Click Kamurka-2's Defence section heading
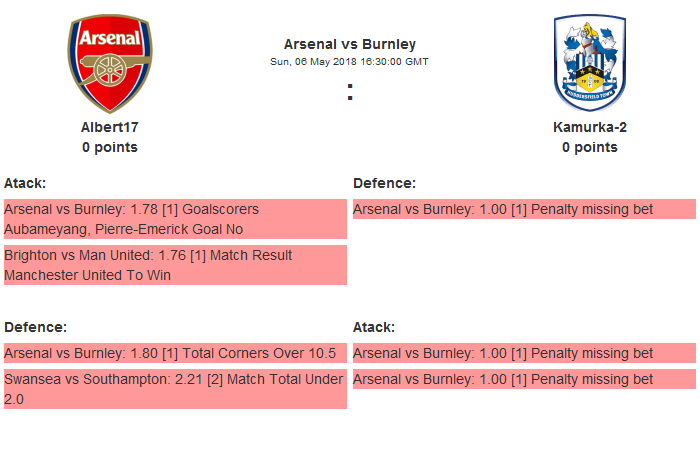 tap(385, 183)
